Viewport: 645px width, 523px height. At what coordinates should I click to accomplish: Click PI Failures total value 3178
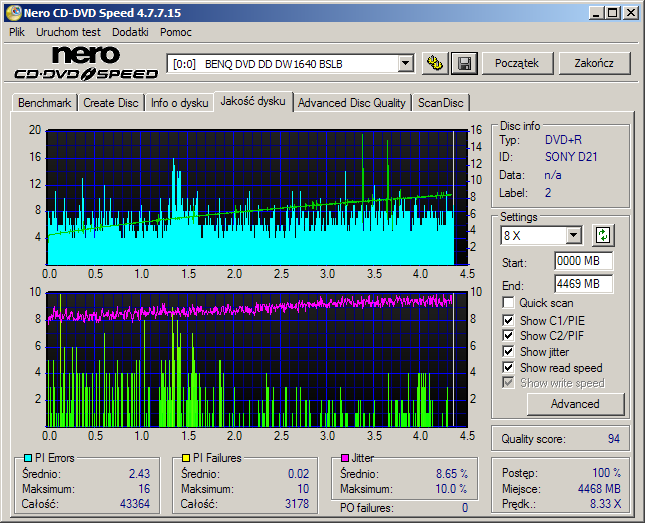point(297,504)
